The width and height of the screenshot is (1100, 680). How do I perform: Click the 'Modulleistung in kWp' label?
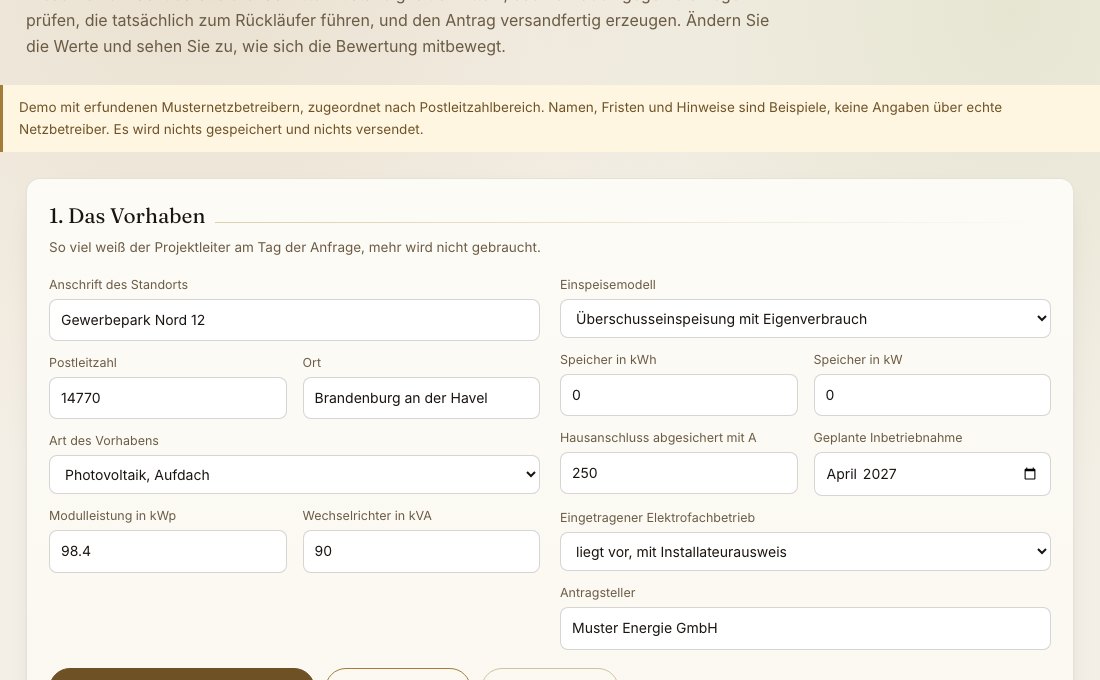[x=112, y=515]
